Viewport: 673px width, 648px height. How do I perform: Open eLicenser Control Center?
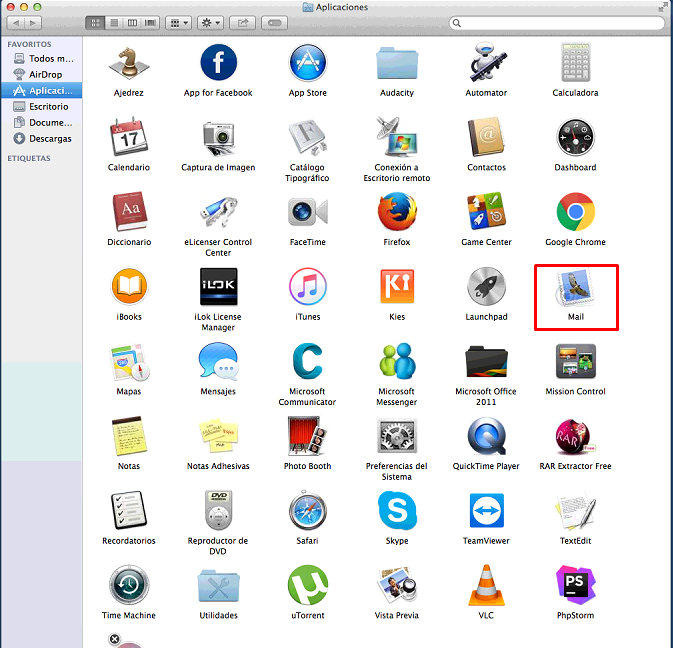pyautogui.click(x=218, y=212)
